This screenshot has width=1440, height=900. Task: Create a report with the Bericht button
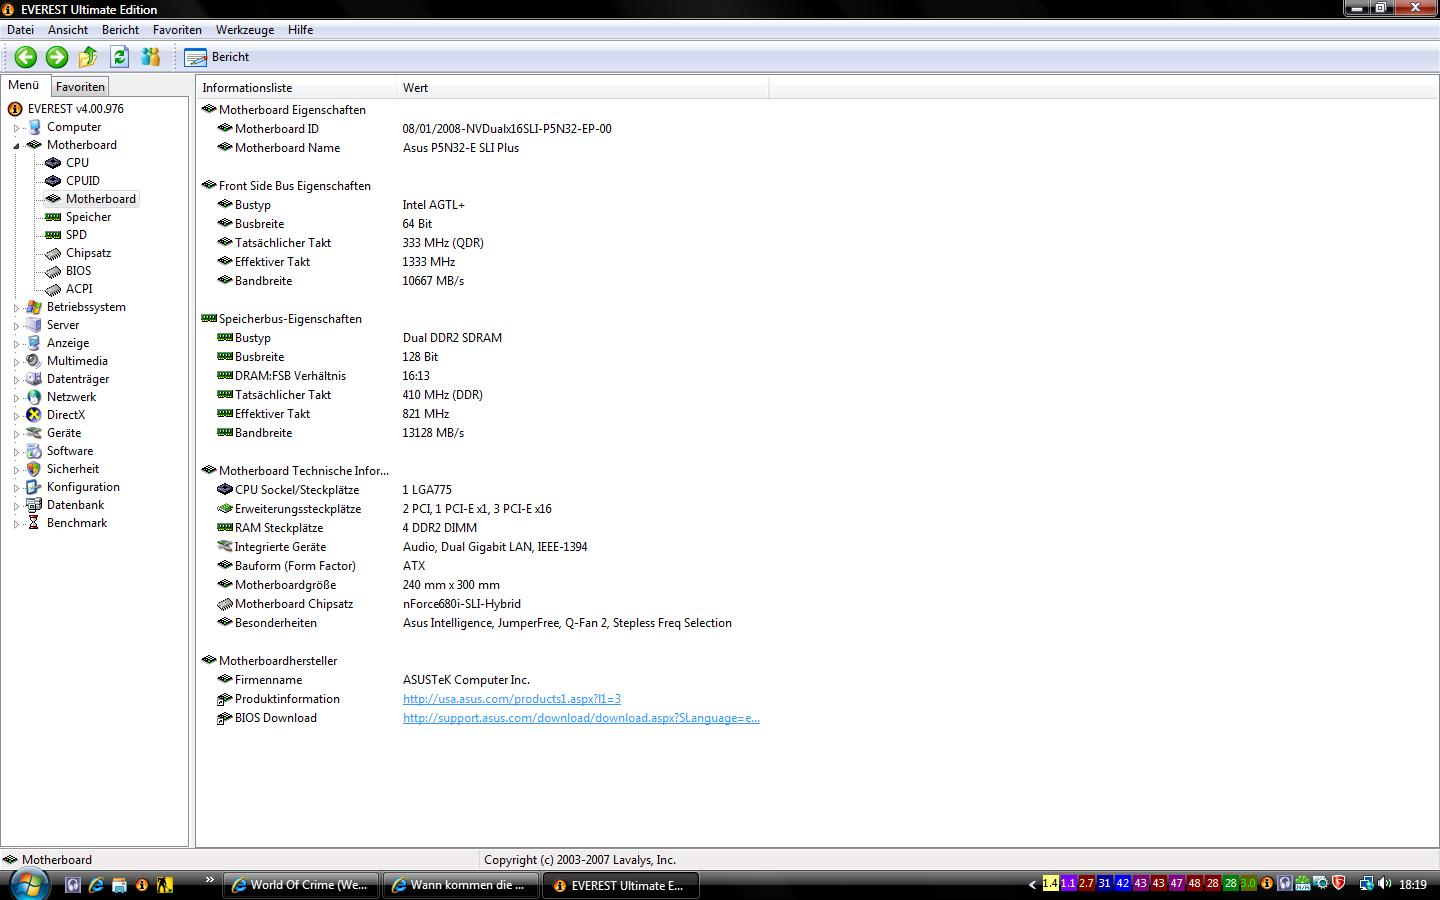217,57
